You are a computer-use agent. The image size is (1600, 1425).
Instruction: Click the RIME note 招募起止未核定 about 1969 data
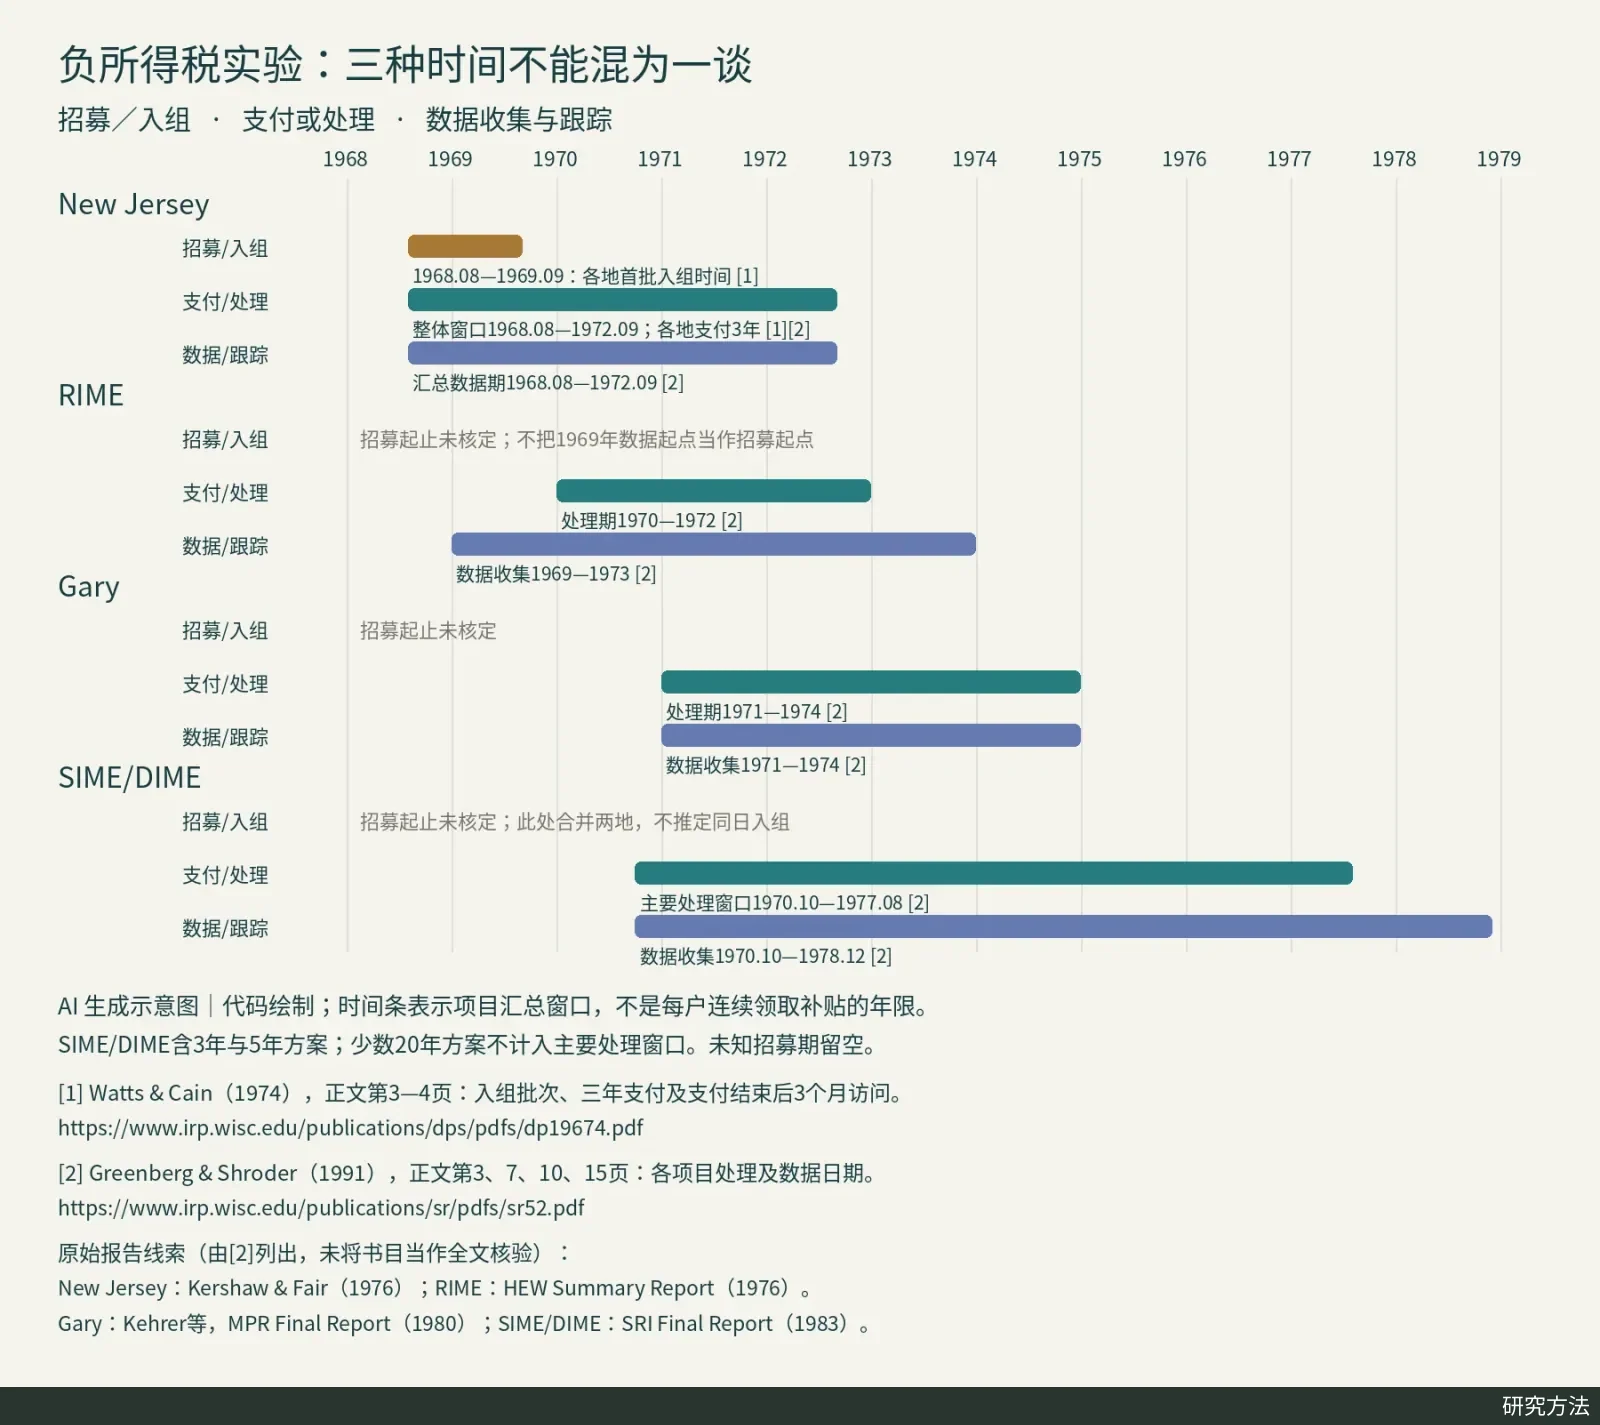(587, 439)
